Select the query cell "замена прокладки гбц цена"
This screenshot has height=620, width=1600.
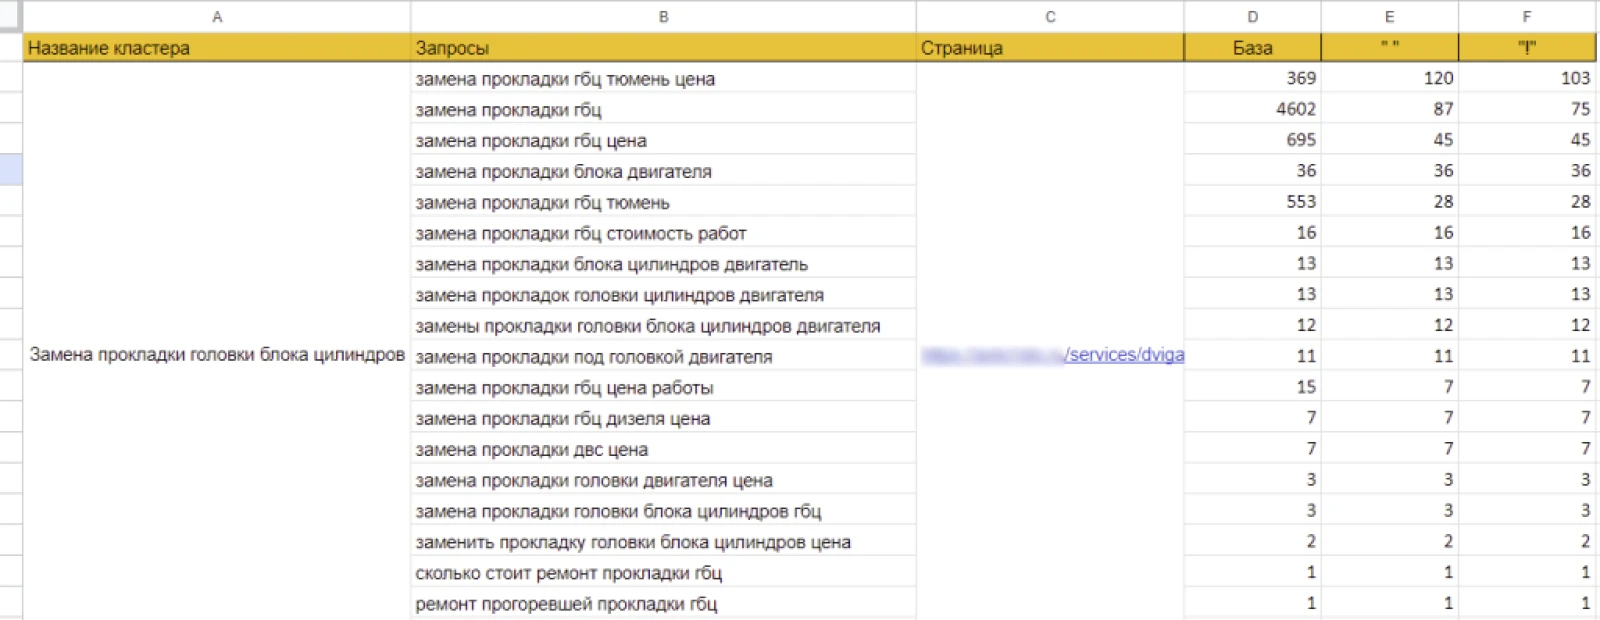[663, 140]
